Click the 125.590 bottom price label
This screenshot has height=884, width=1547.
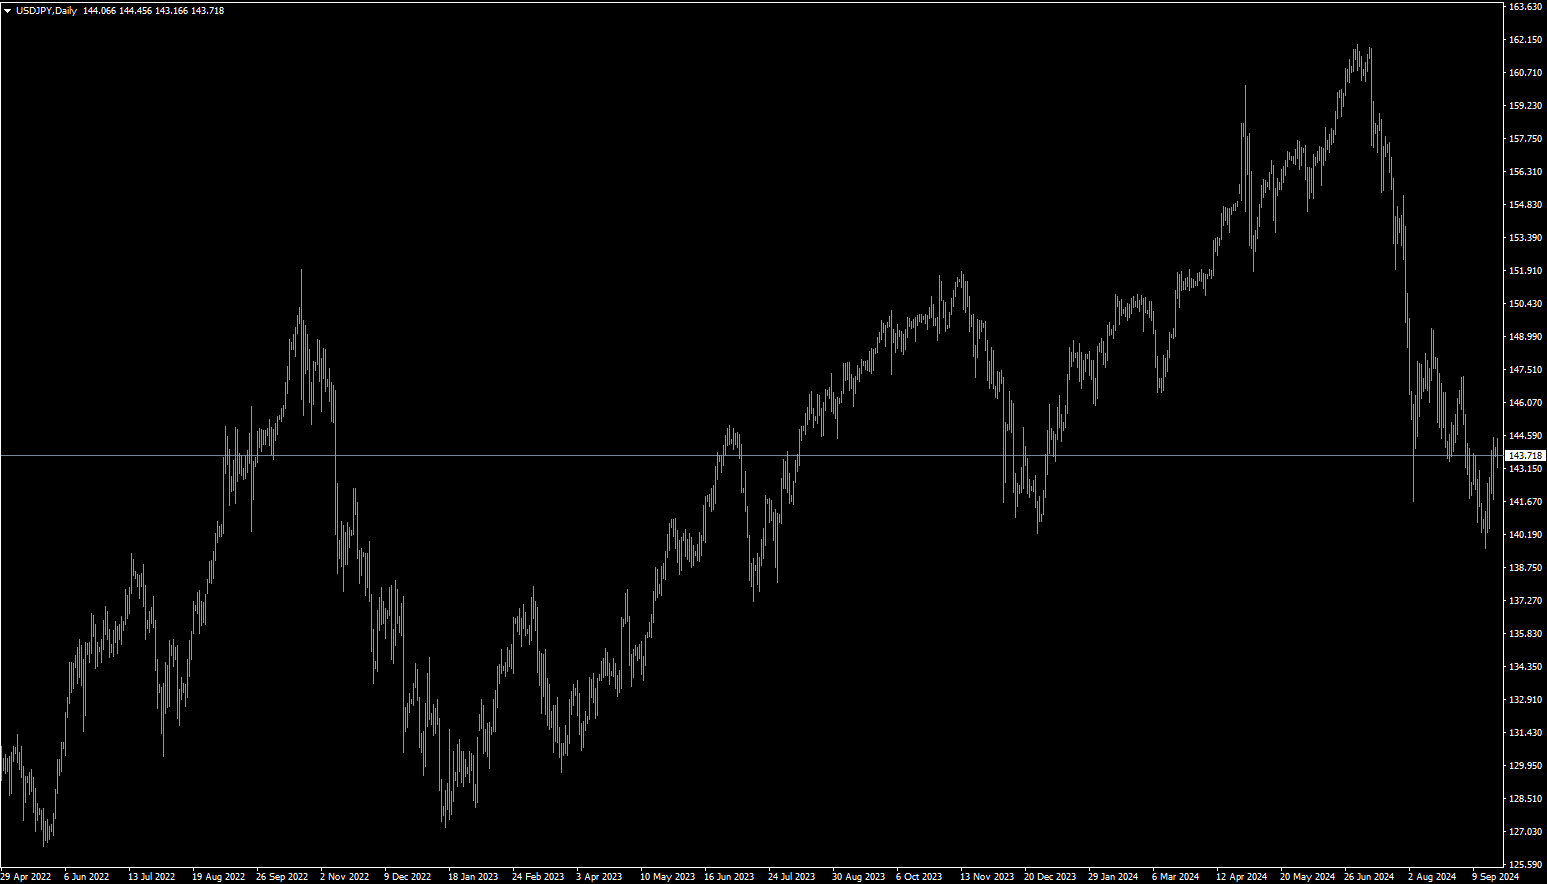coord(1524,865)
